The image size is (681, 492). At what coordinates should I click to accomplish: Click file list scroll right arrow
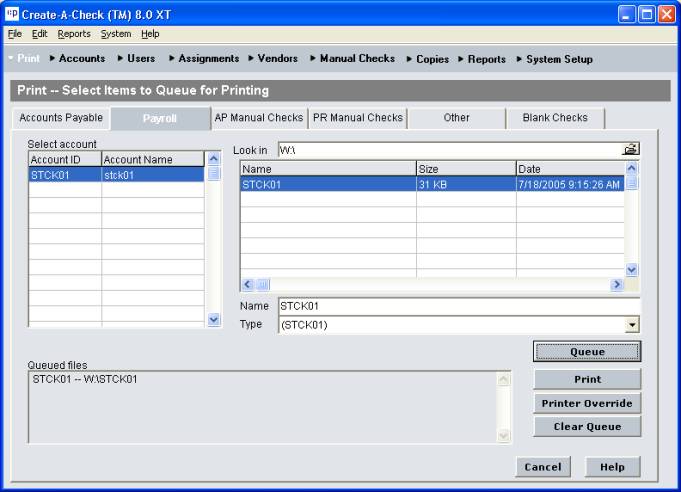click(617, 284)
